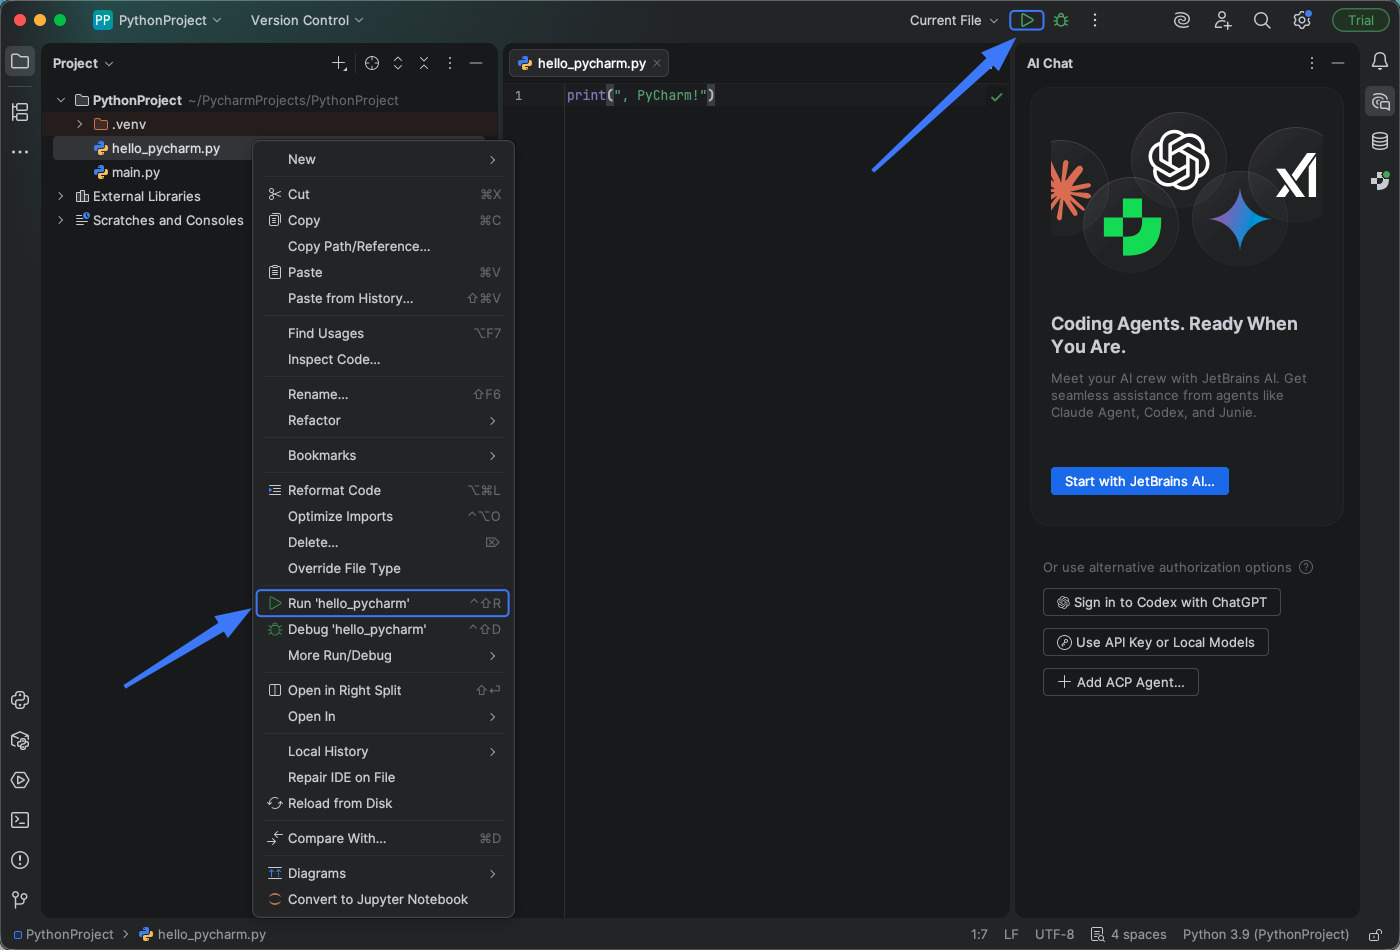Open More Actions menu next to Debug
1400x950 pixels.
1095,20
